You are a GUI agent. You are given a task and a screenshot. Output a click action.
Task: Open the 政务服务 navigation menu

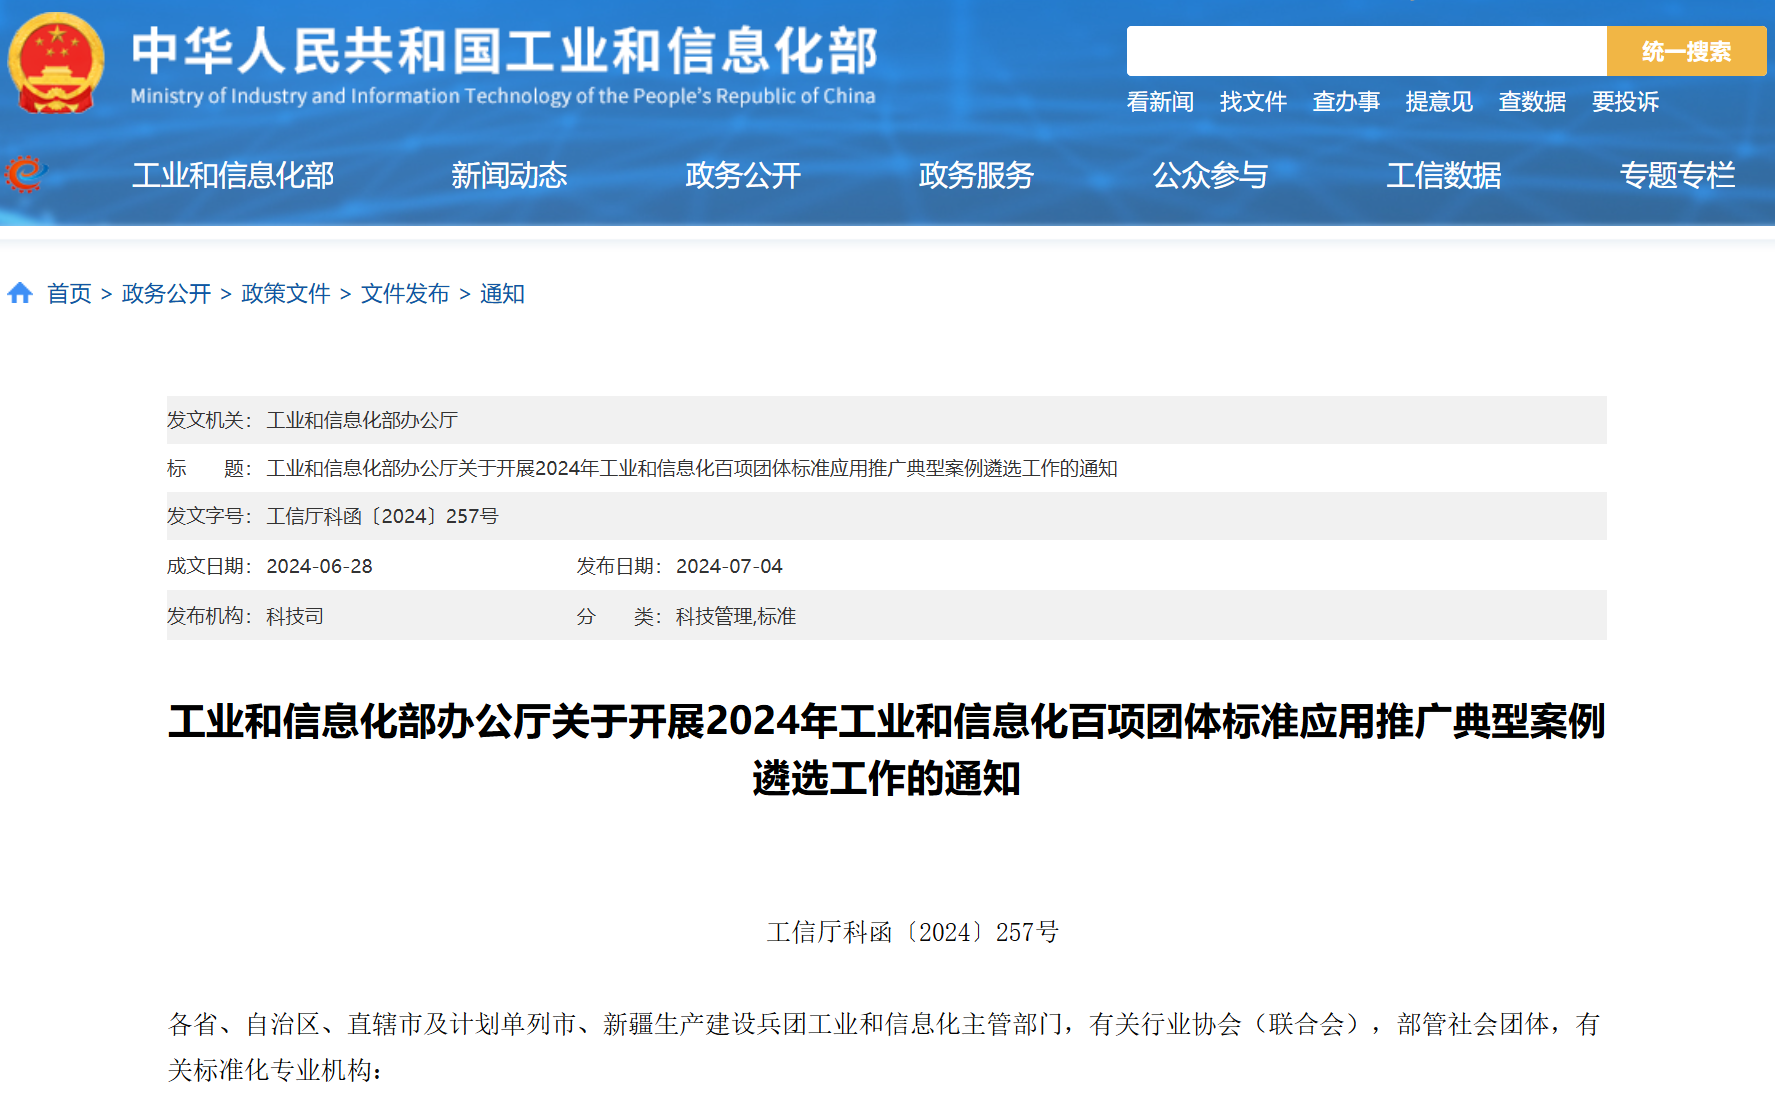click(x=976, y=176)
